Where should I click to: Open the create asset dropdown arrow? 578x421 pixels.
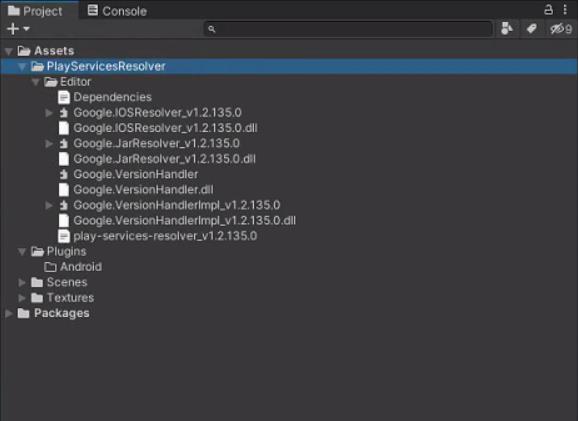click(26, 28)
